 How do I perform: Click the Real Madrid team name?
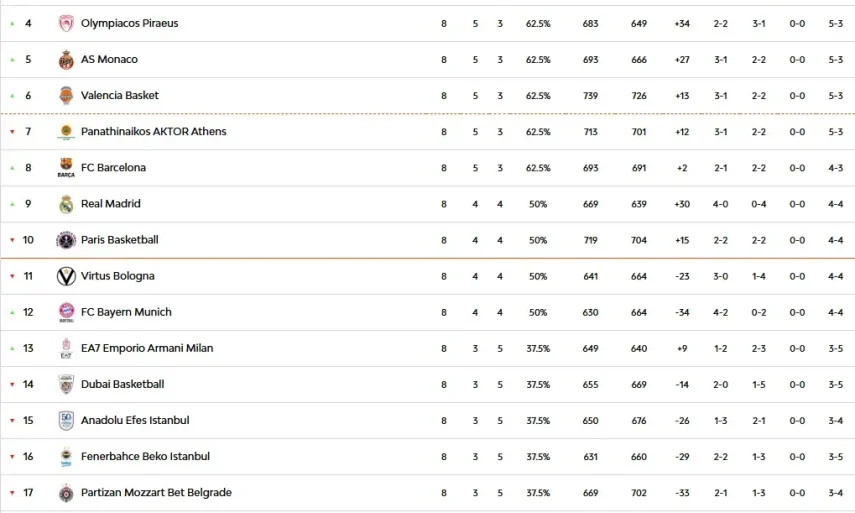(110, 204)
